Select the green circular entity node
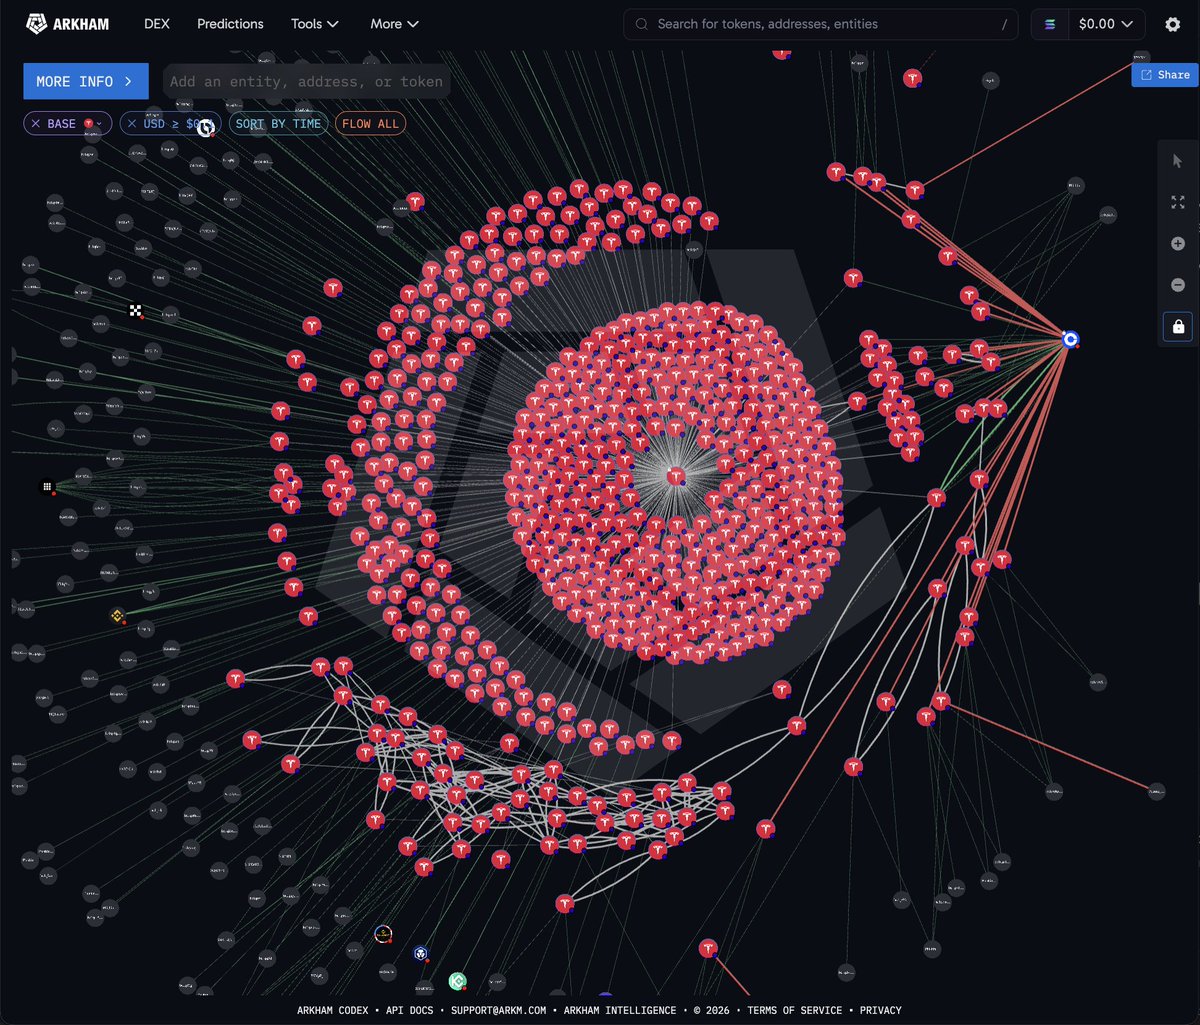This screenshot has width=1200, height=1025. [x=457, y=981]
